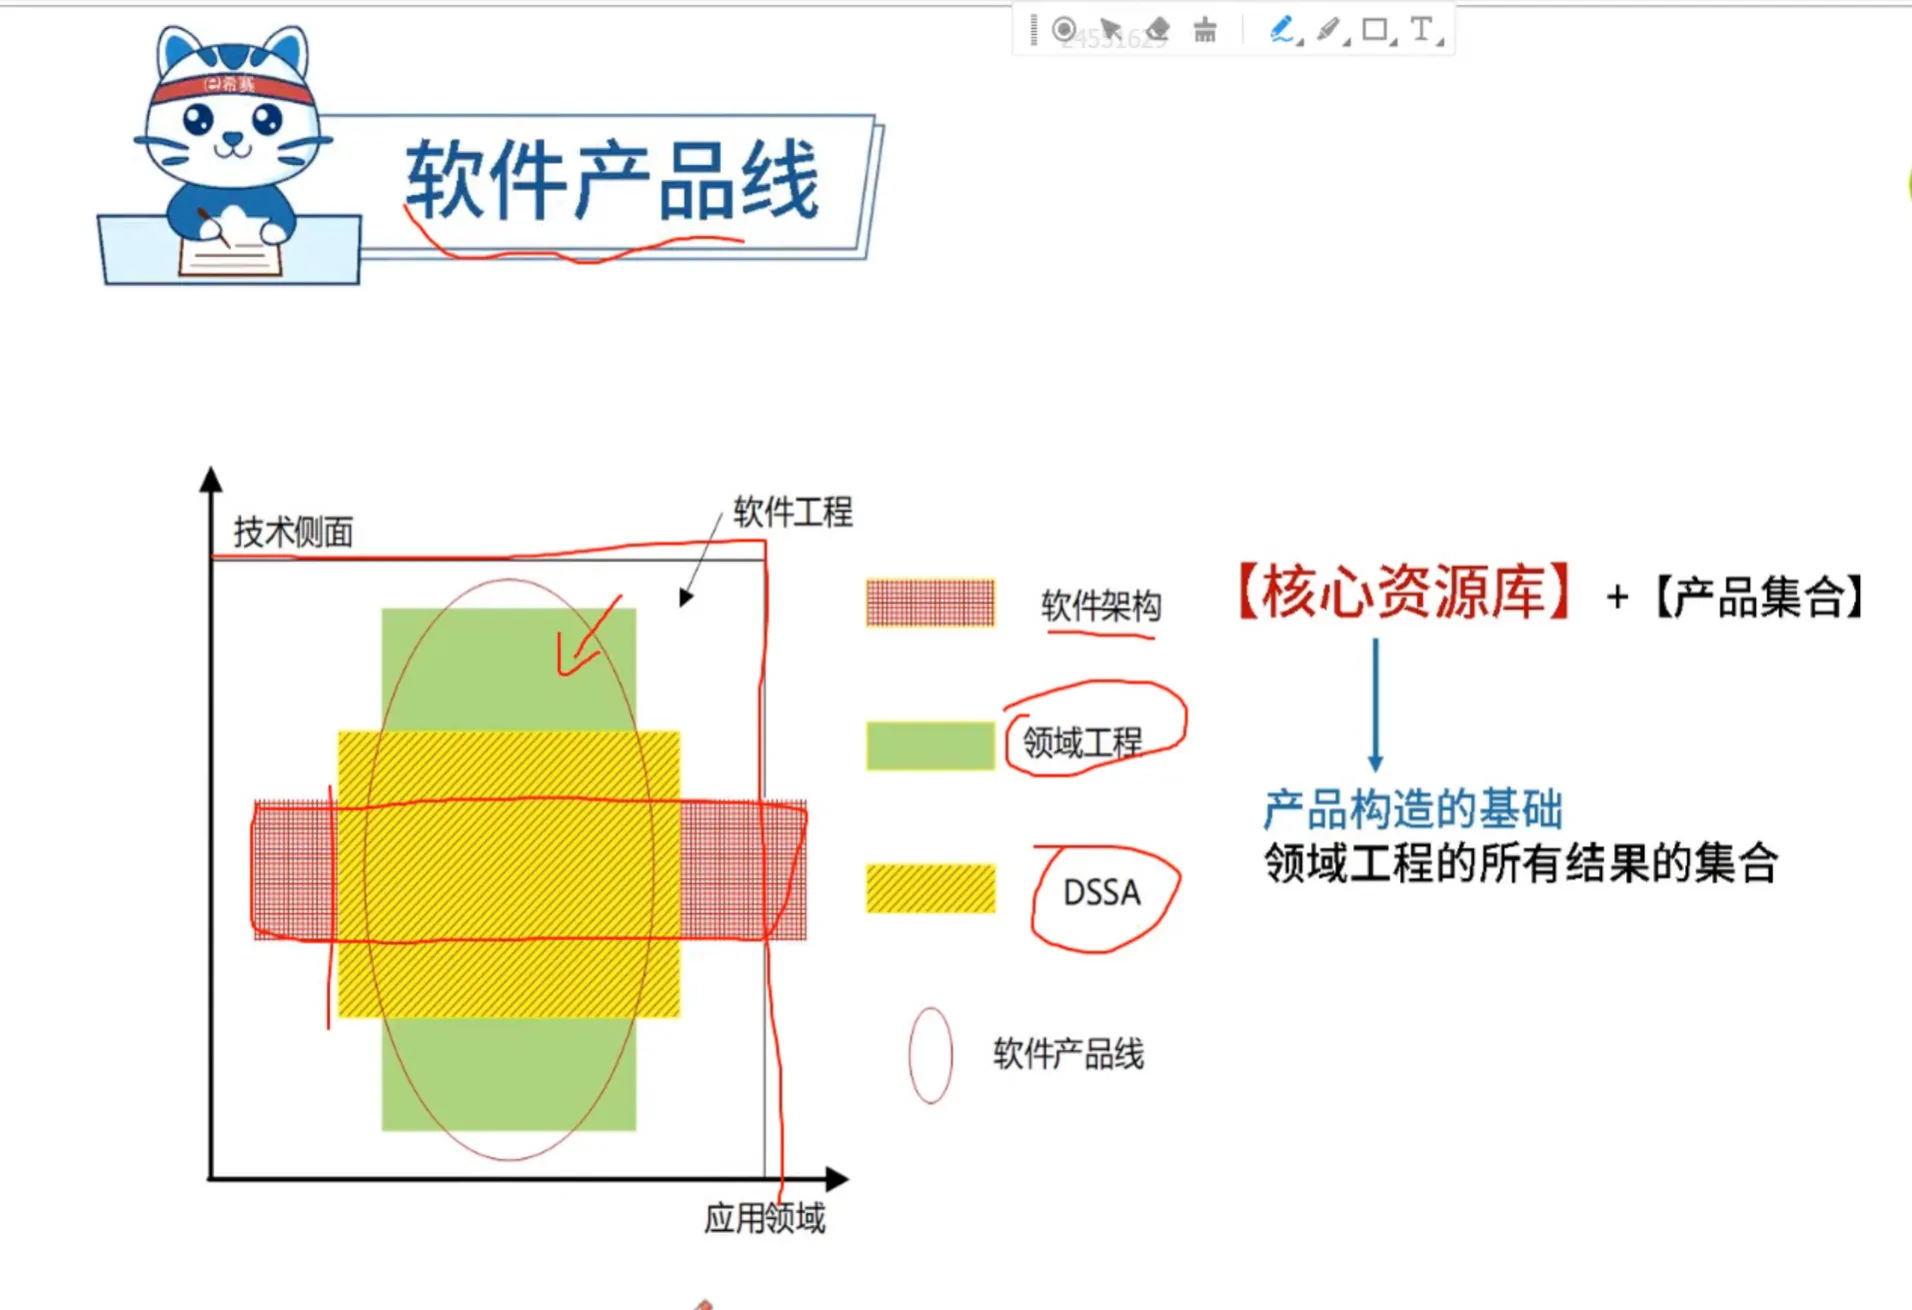The height and width of the screenshot is (1310, 1912).
Task: Open the highlighter options arrow
Action: click(x=1346, y=41)
